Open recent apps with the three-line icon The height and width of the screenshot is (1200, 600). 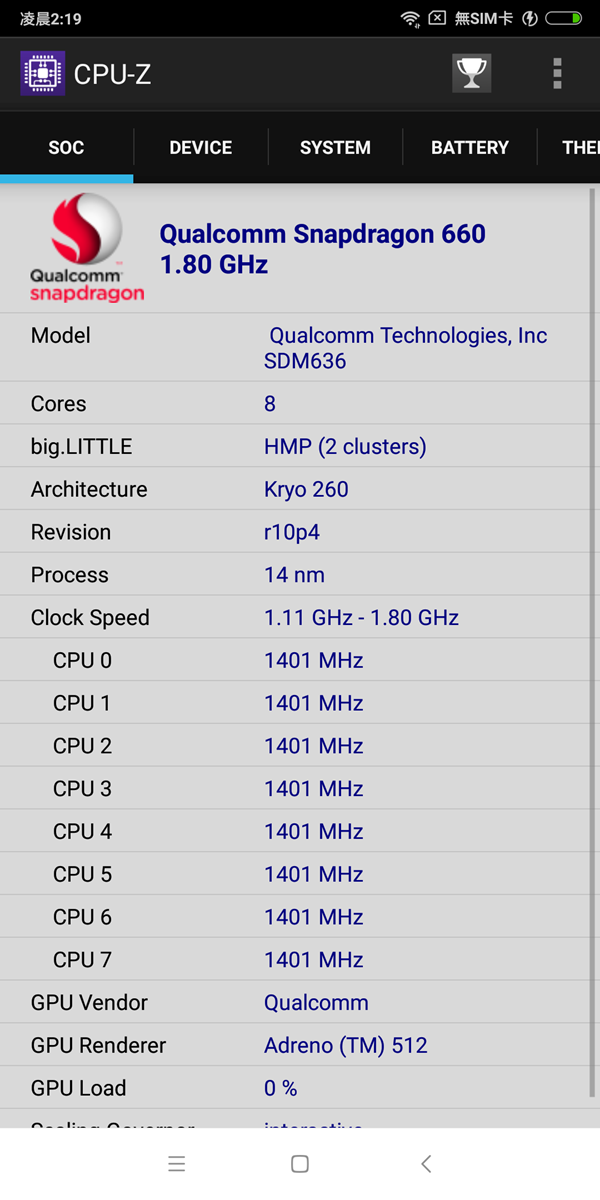(x=177, y=1163)
